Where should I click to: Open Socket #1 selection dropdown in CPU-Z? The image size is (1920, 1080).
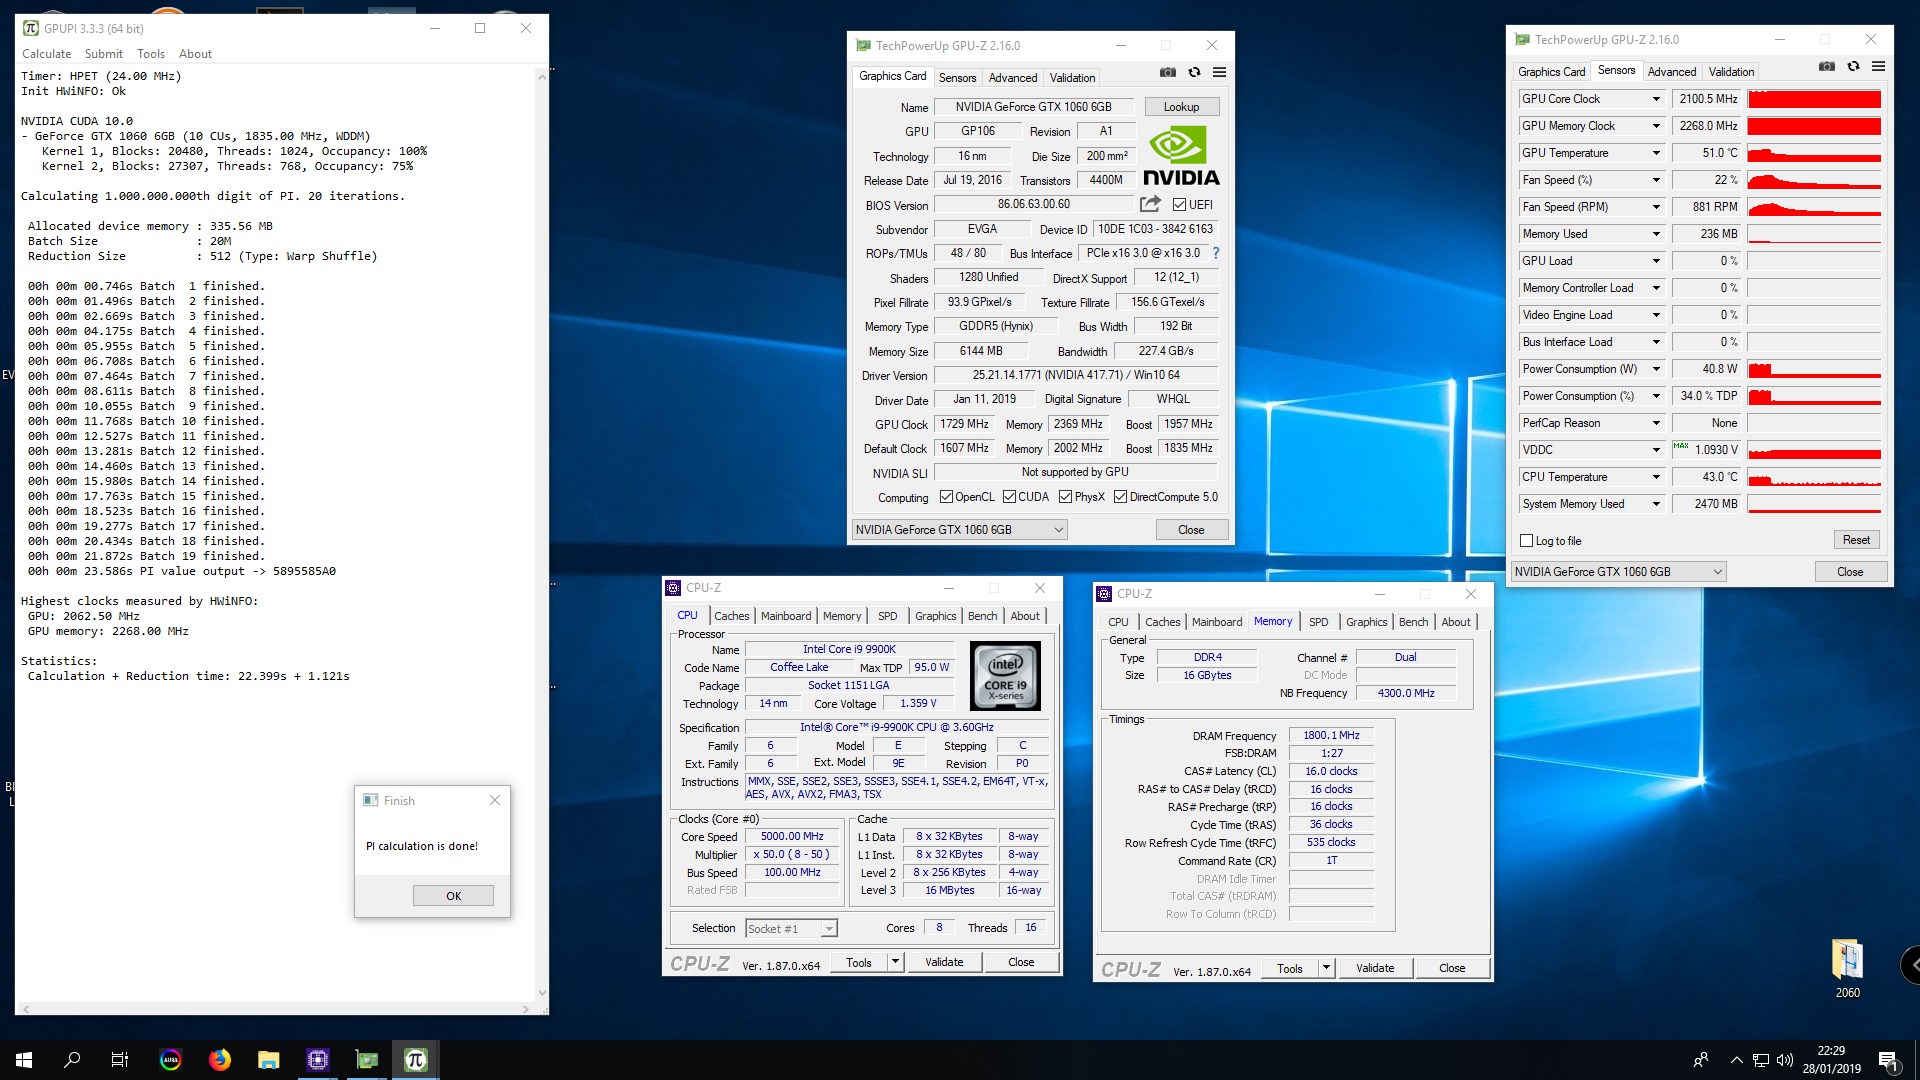tap(791, 929)
